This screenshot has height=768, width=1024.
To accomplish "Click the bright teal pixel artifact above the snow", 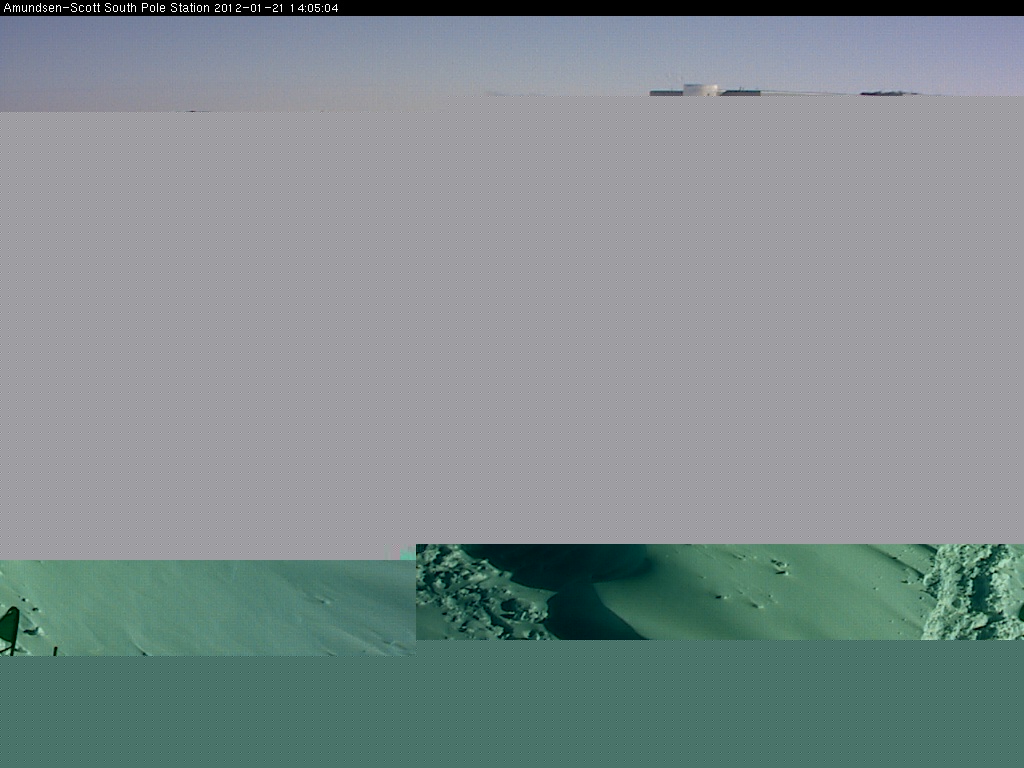I will coord(406,552).
